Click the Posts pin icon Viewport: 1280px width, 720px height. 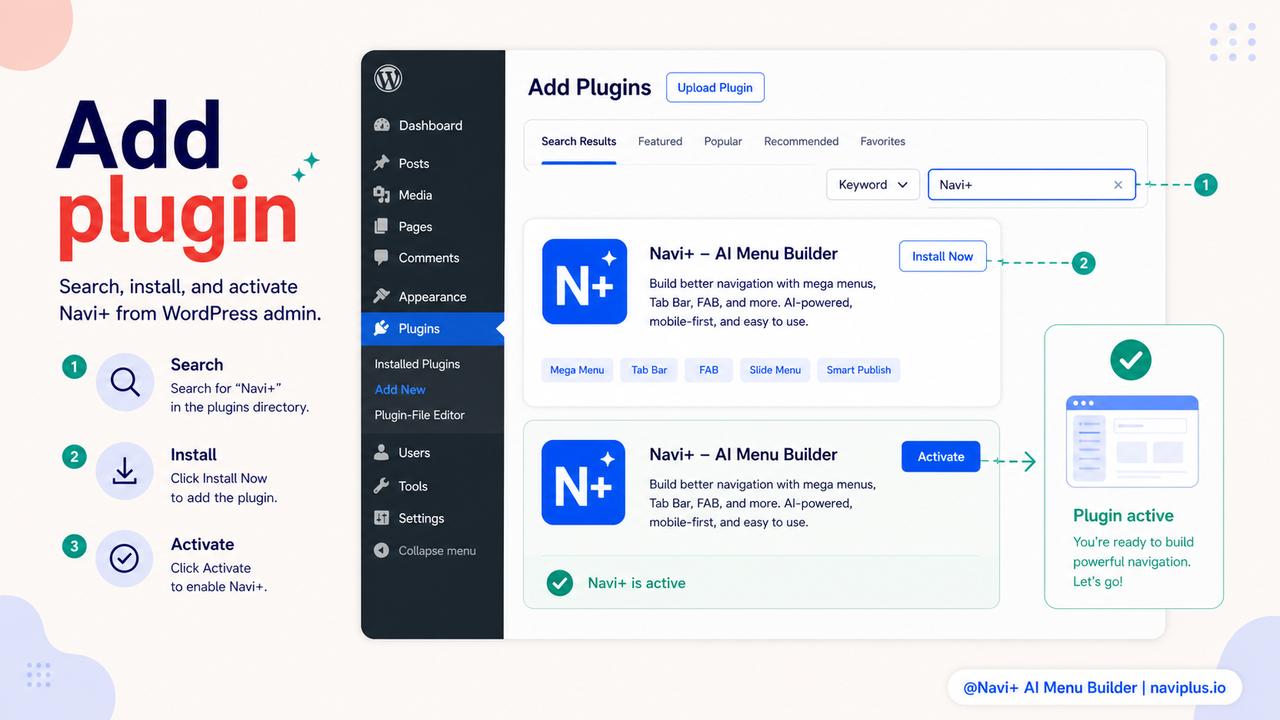click(381, 163)
